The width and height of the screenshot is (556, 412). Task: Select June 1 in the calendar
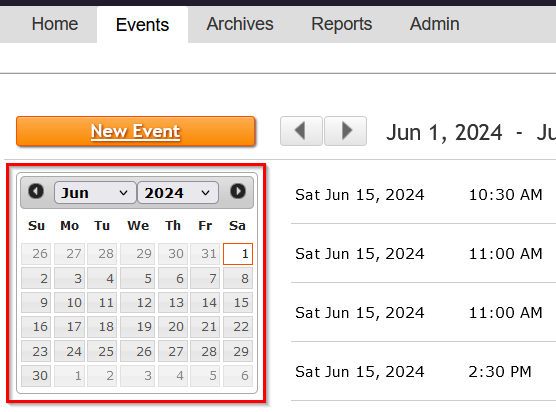(x=238, y=254)
